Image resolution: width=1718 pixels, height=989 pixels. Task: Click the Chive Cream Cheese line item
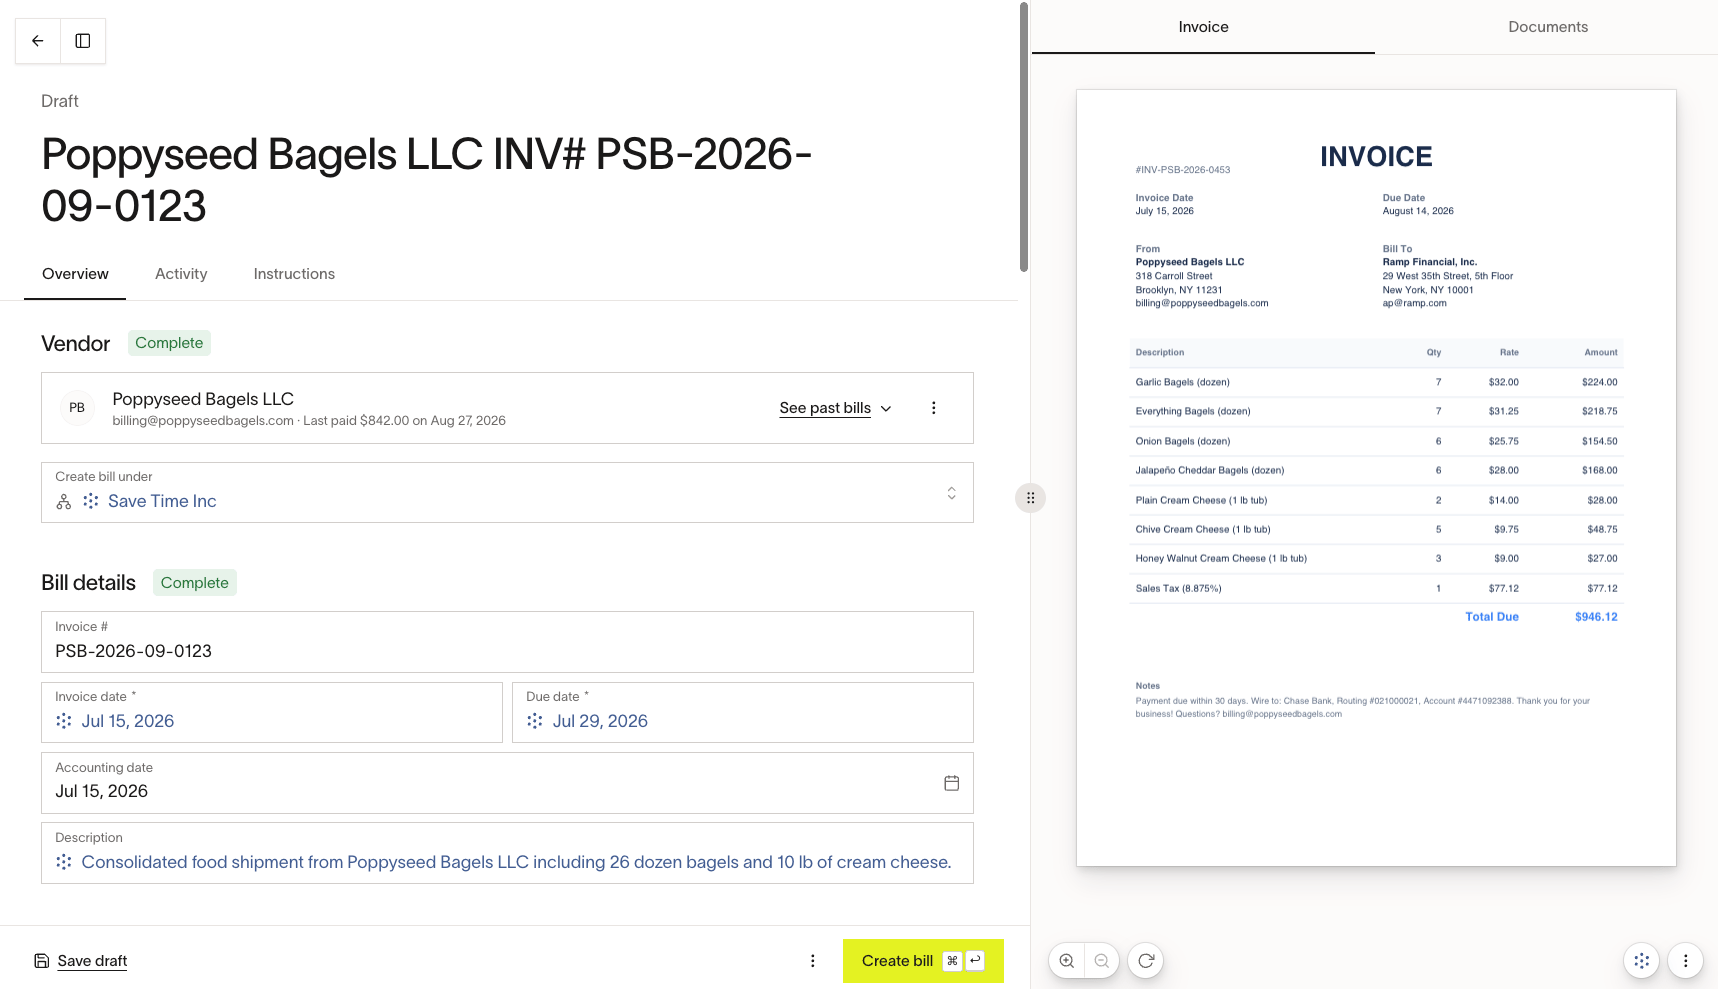[x=1376, y=529]
